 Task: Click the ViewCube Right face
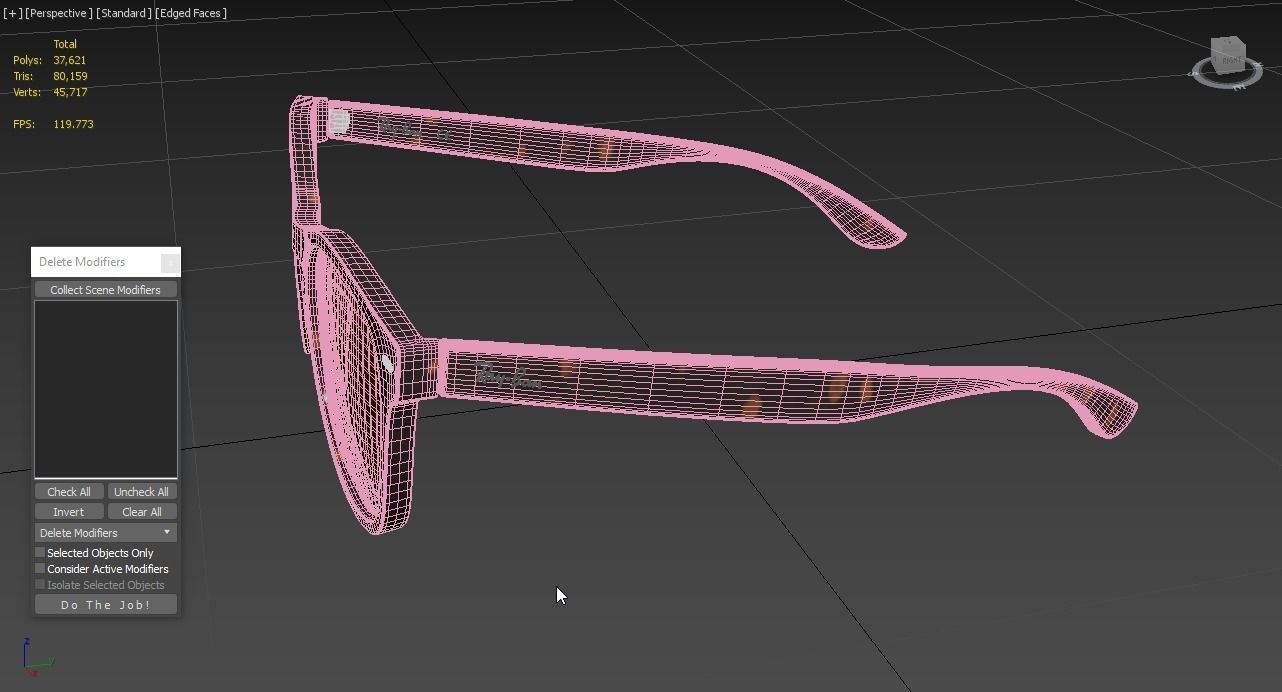coord(1230,60)
